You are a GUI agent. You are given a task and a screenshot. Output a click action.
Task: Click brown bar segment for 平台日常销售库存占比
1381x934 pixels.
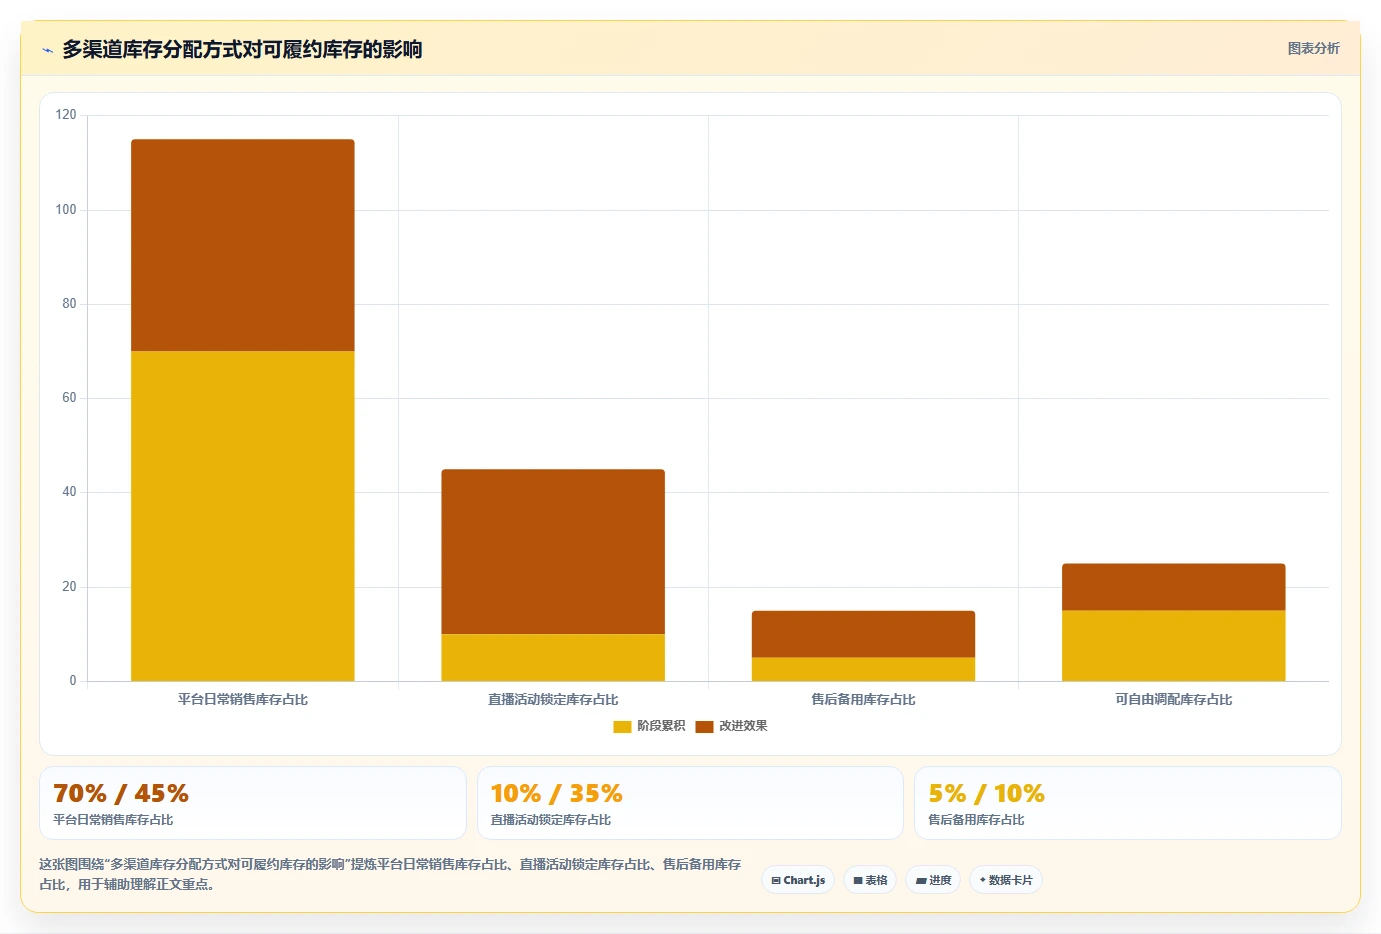point(243,245)
